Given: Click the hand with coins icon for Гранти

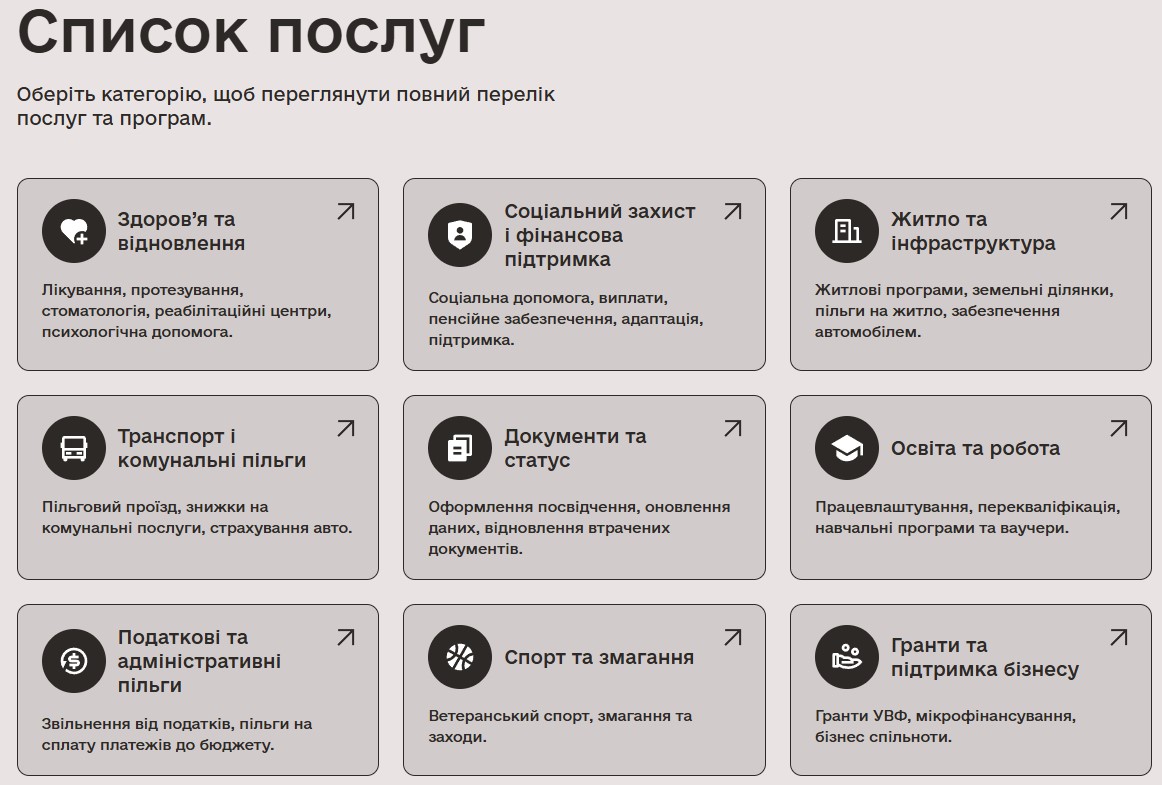Looking at the screenshot, I should tap(846, 657).
